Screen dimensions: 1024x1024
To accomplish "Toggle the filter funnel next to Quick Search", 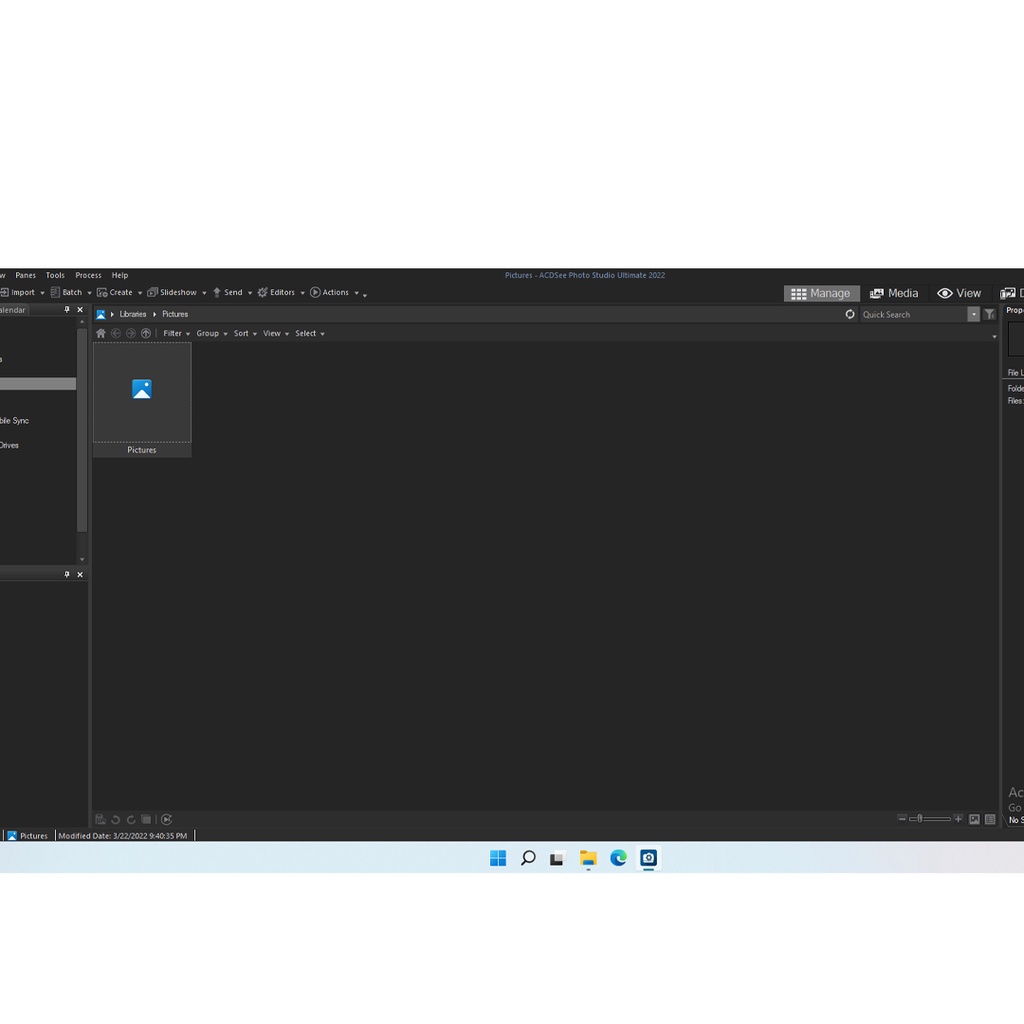I will [989, 314].
